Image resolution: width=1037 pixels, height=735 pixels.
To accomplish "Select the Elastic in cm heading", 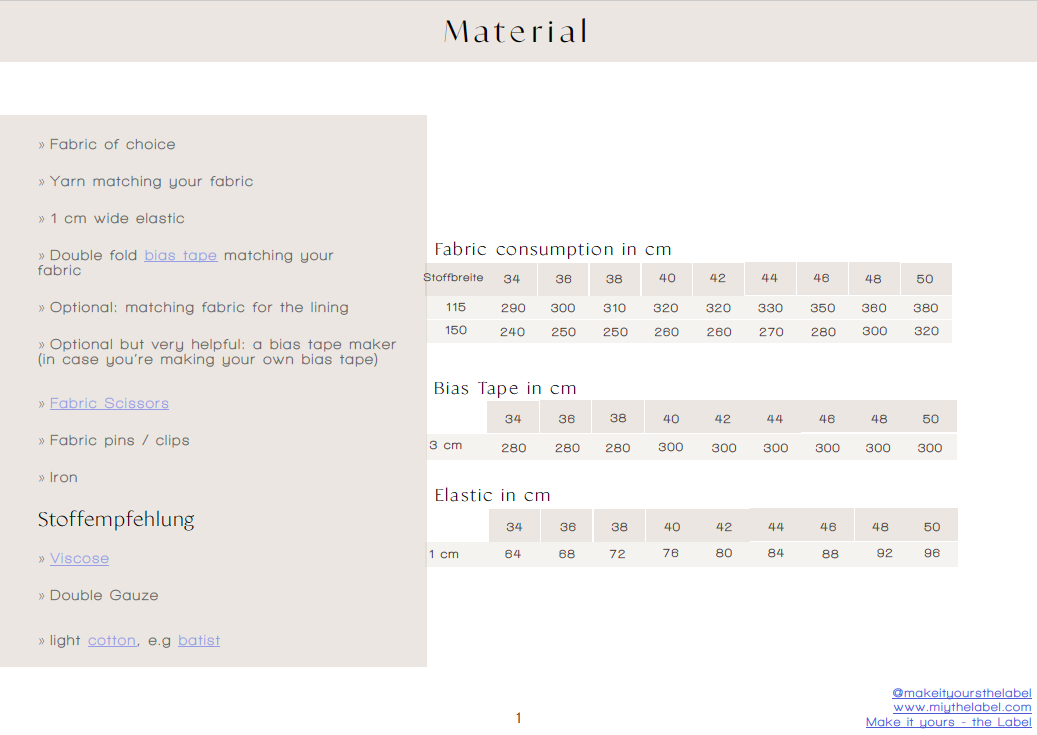I will click(x=492, y=496).
